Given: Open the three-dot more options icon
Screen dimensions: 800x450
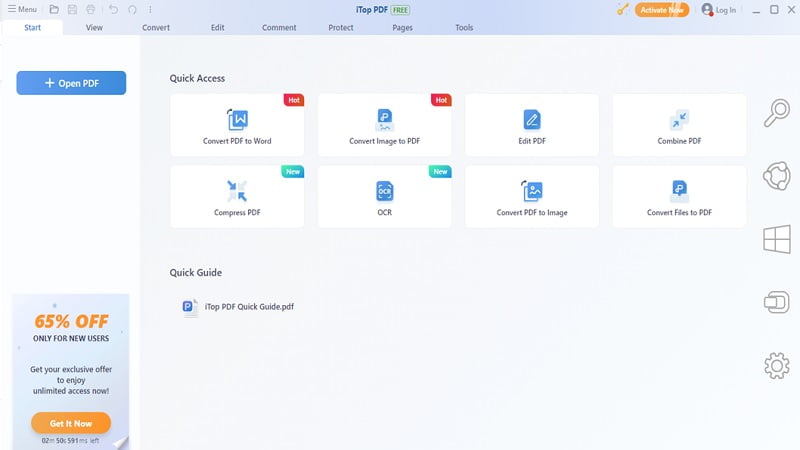Looking at the screenshot, I should [150, 9].
